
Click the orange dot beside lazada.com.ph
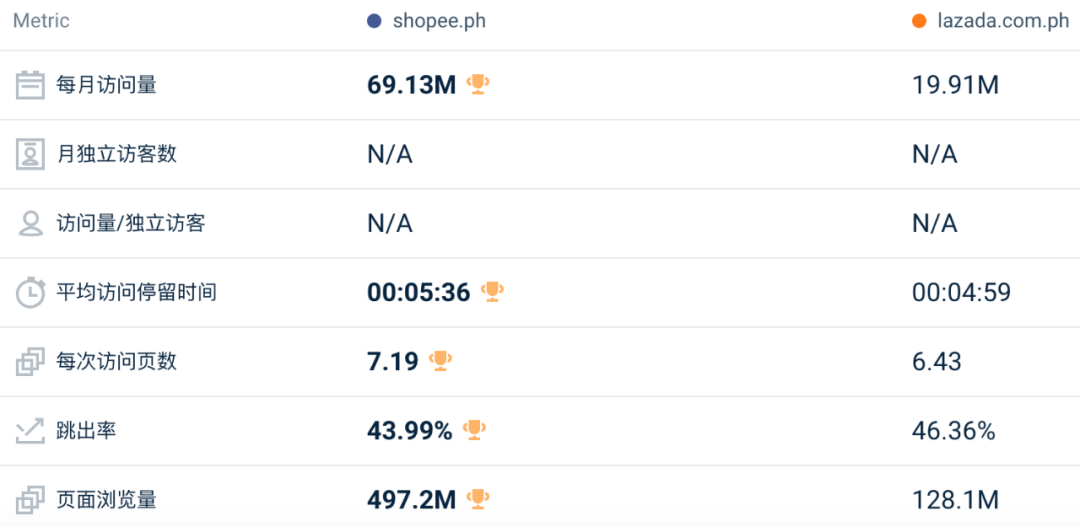[x=919, y=21]
